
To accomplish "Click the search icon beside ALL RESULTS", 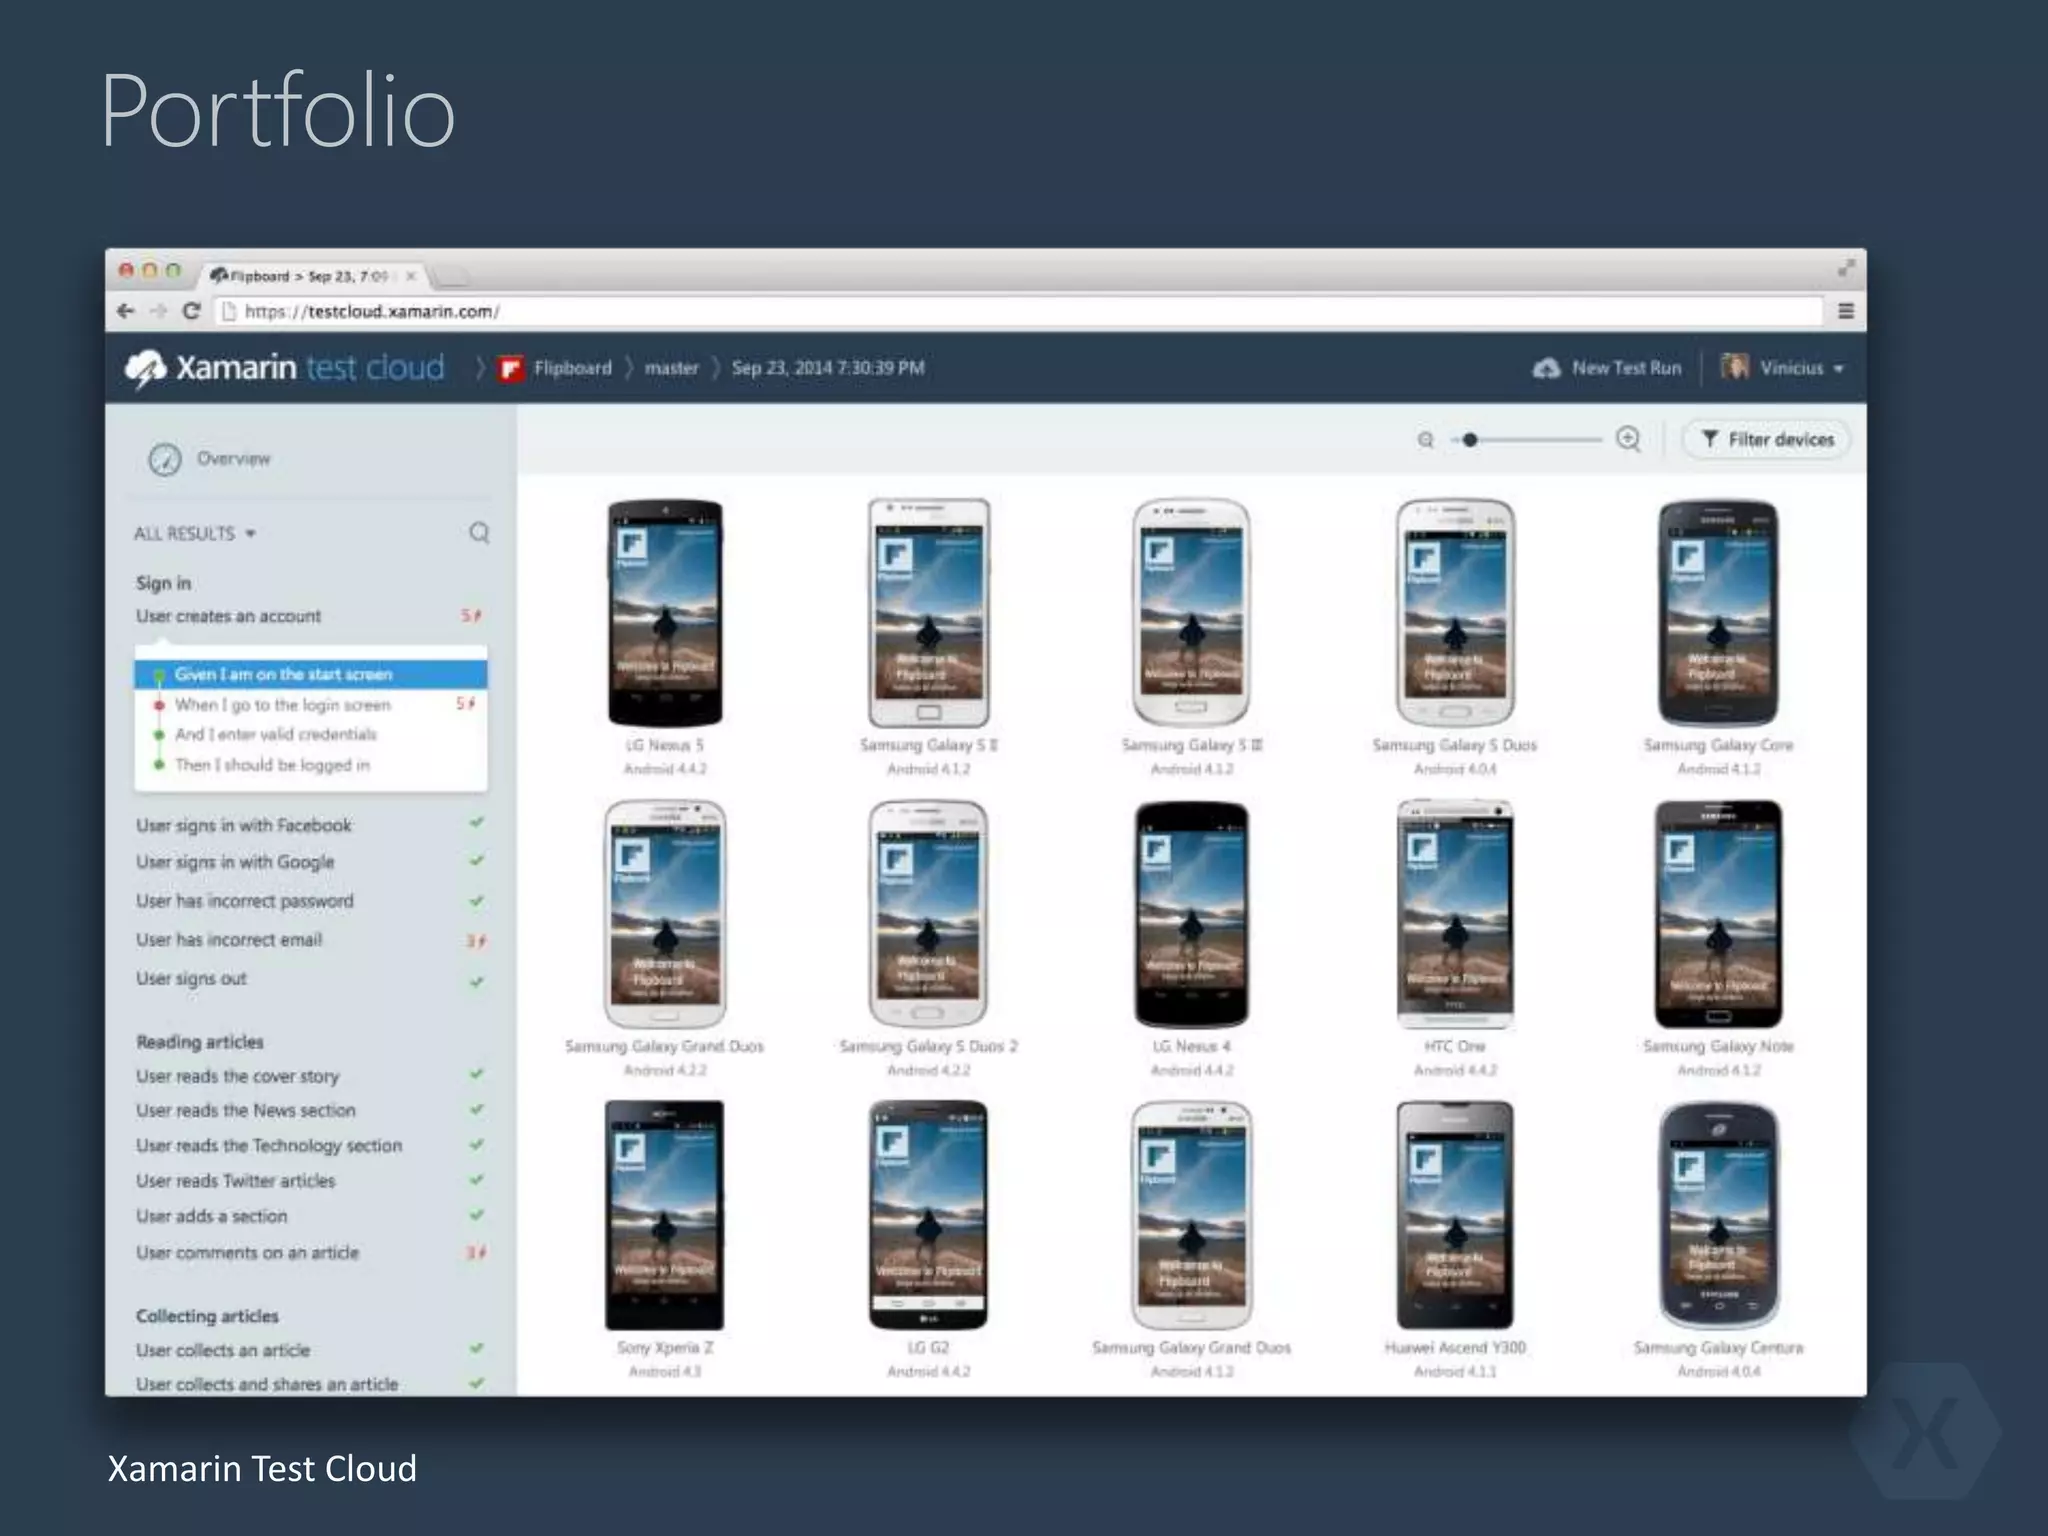I will pyautogui.click(x=479, y=532).
